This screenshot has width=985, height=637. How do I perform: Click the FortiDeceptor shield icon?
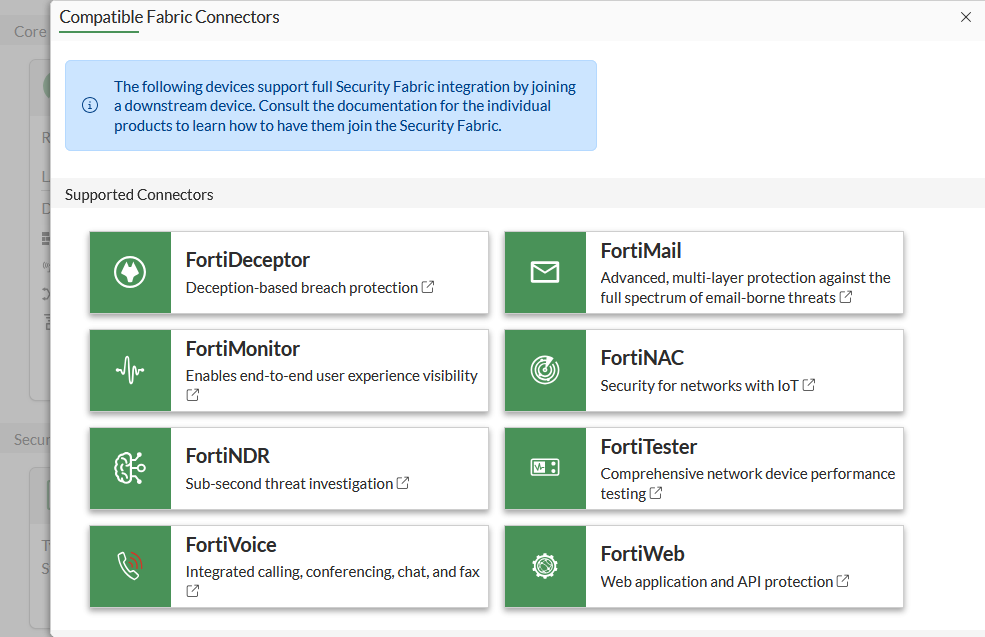130,272
